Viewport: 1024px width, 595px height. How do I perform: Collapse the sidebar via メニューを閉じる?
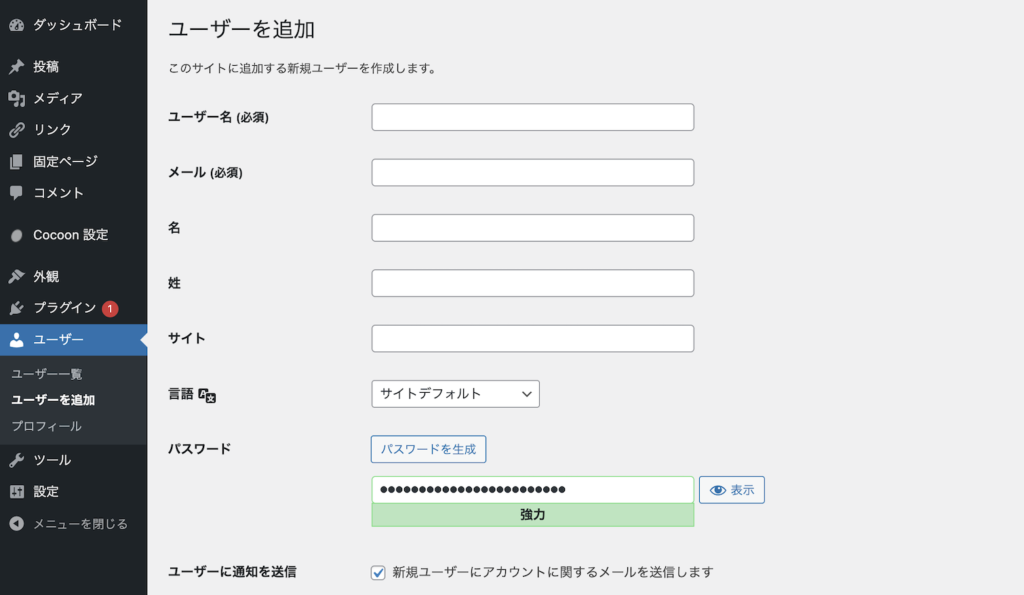coord(17,523)
